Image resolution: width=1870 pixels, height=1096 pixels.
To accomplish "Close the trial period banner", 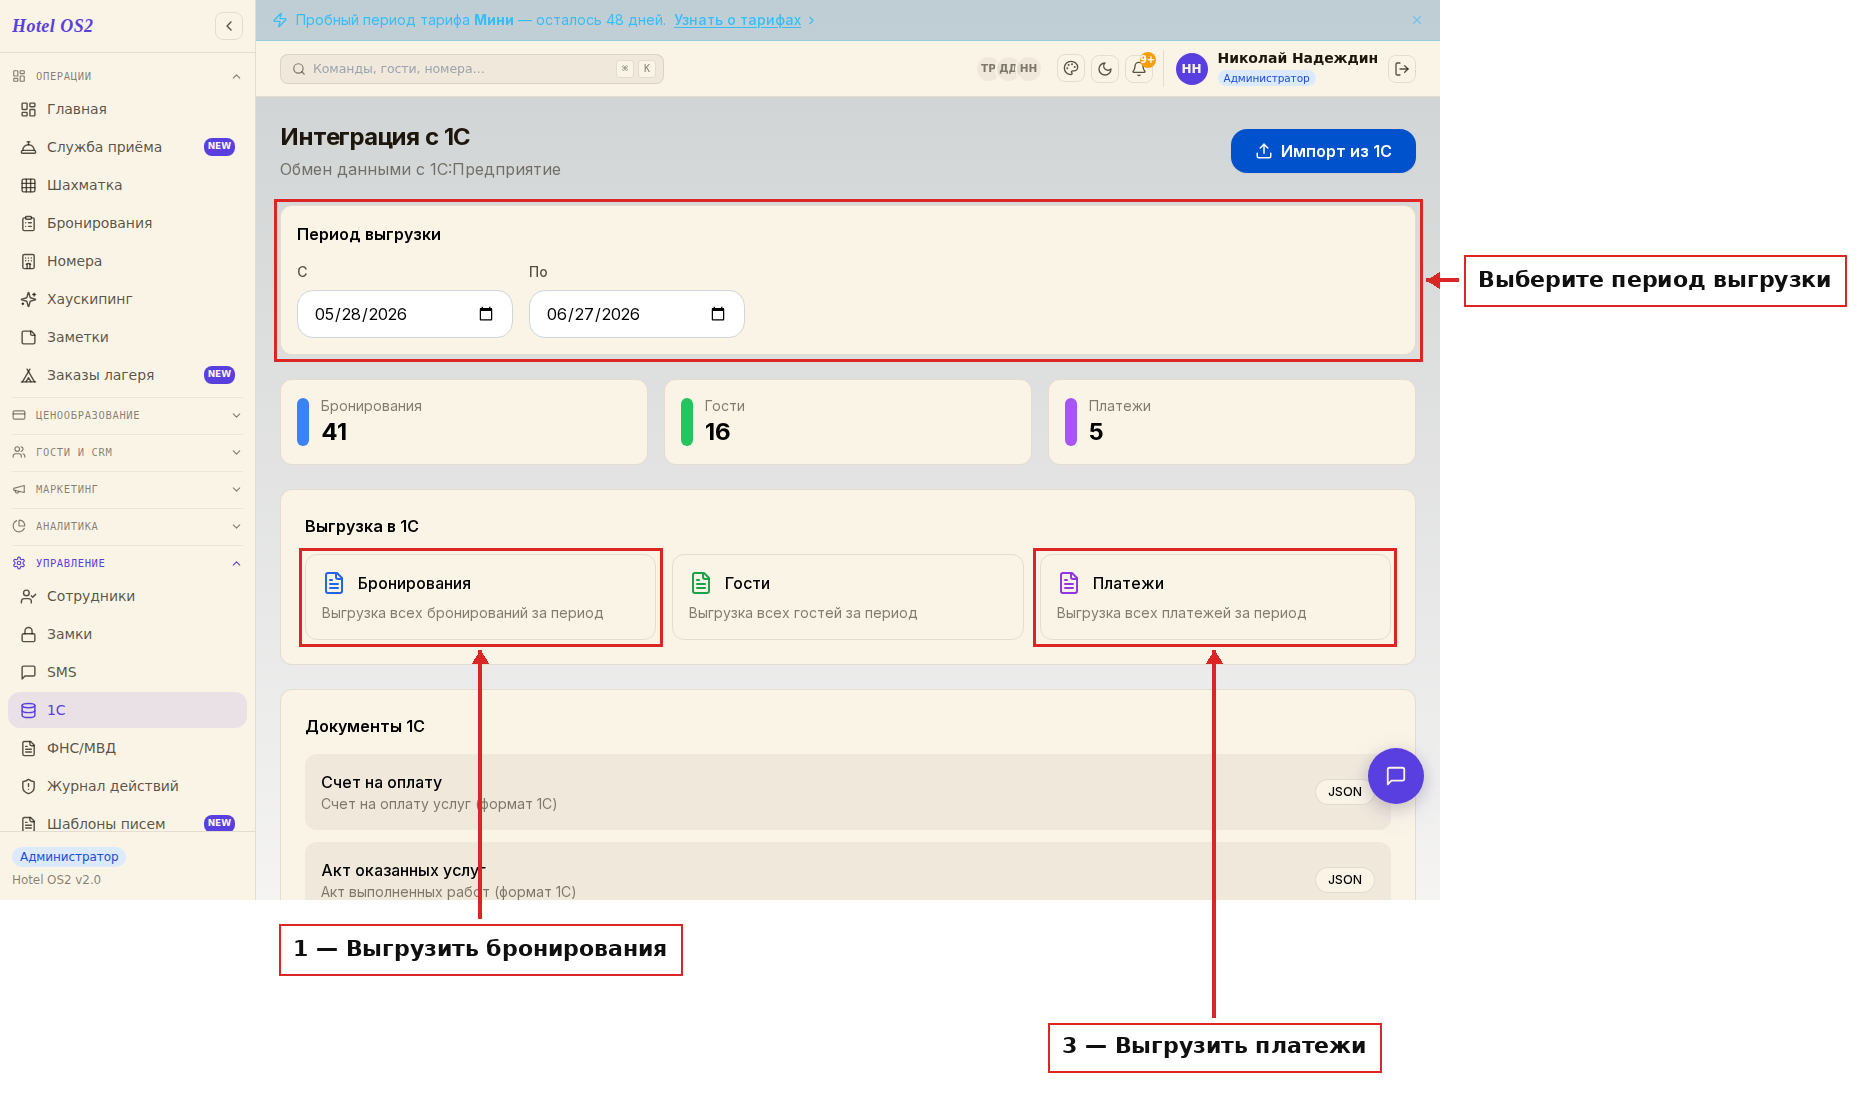I will [x=1417, y=20].
